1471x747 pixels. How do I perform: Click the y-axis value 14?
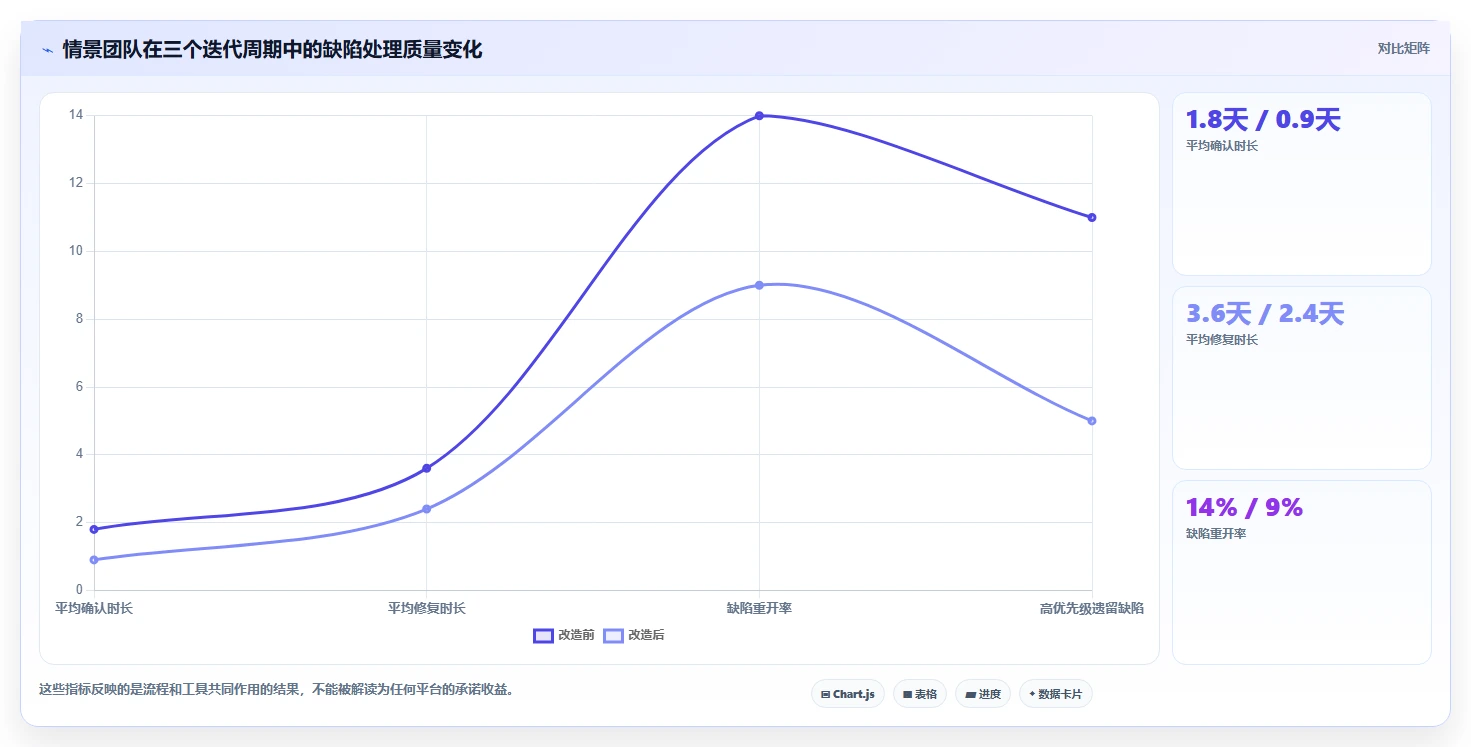[76, 115]
